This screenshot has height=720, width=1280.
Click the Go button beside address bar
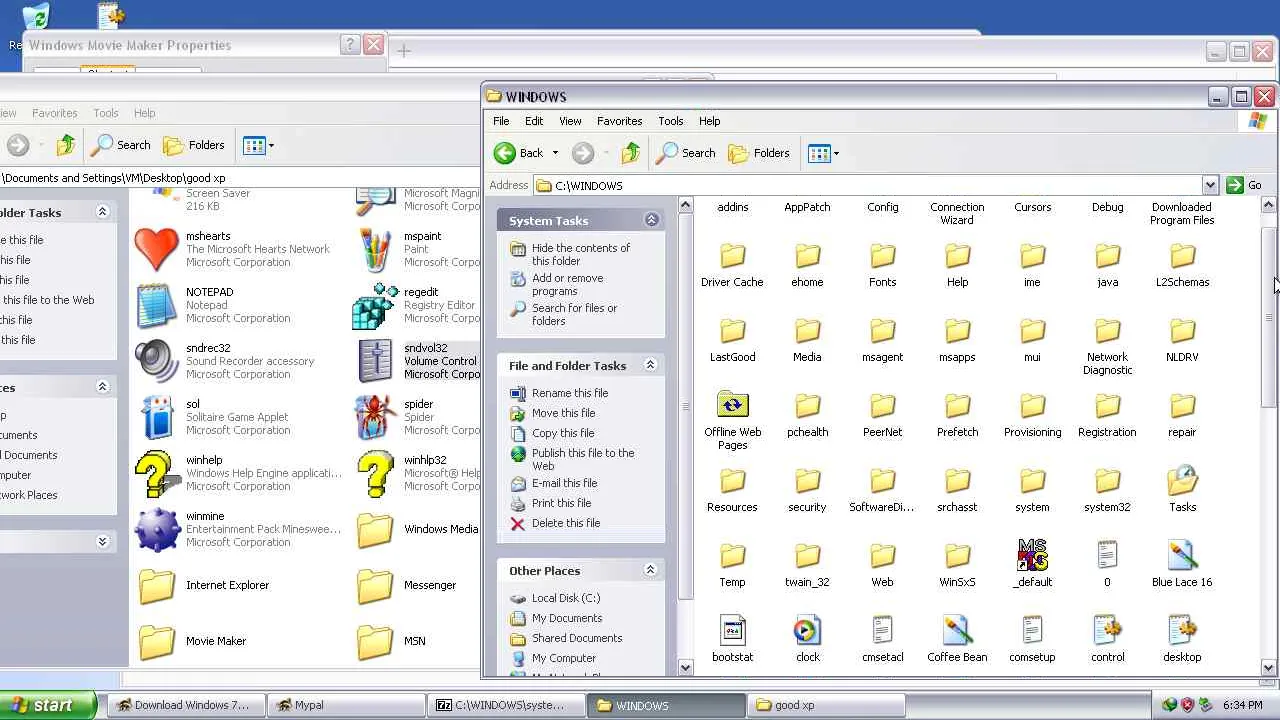pyautogui.click(x=1245, y=185)
